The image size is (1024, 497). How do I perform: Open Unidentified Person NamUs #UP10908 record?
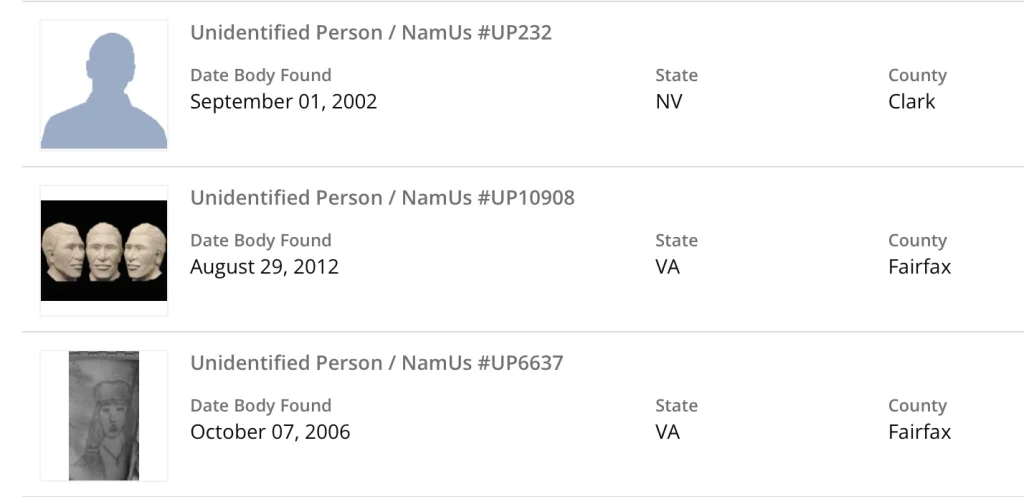382,198
